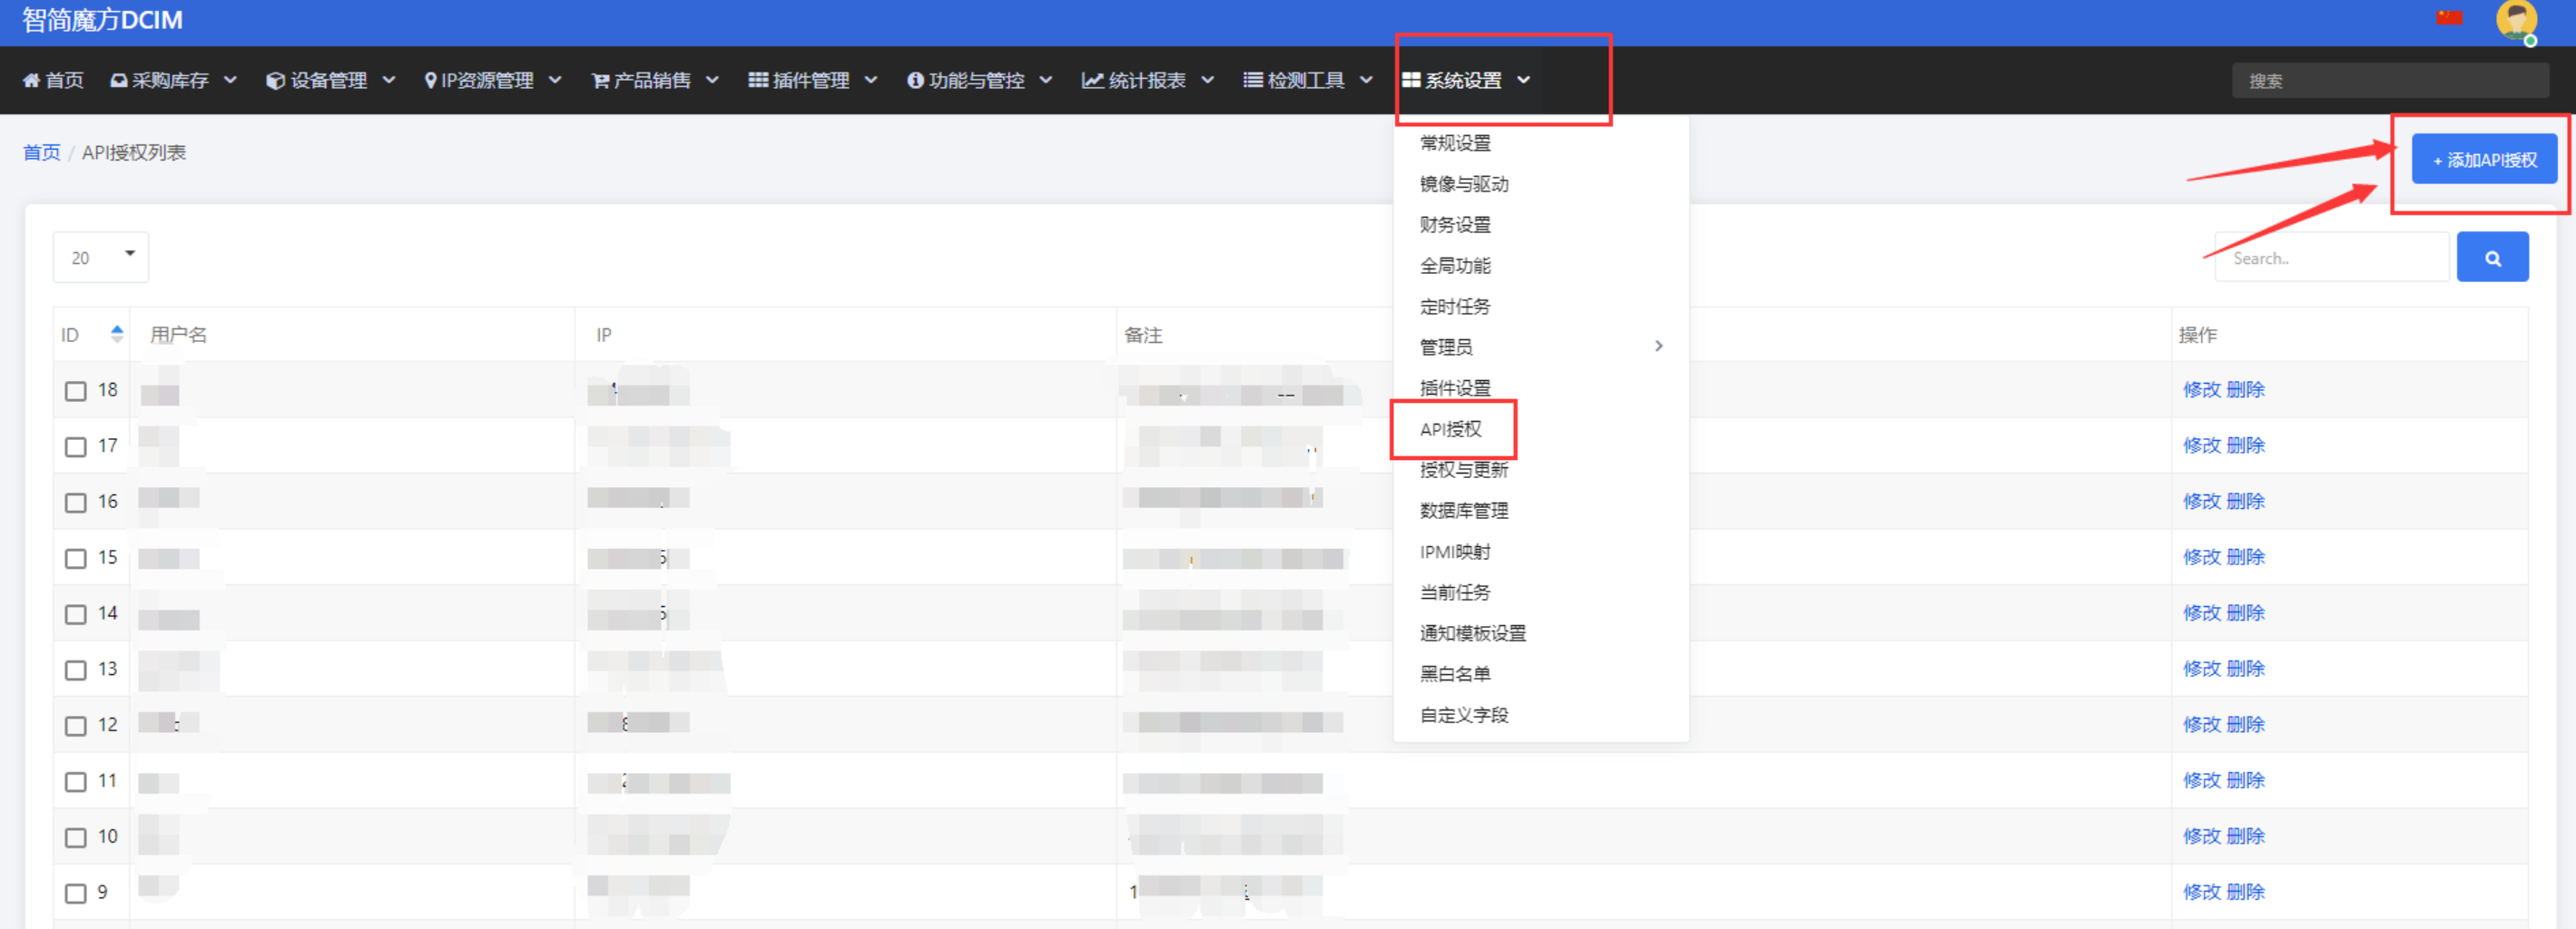Viewport: 2576px width, 929px height.
Task: Tick the checkbox for row ID 10
Action: pyautogui.click(x=76, y=838)
